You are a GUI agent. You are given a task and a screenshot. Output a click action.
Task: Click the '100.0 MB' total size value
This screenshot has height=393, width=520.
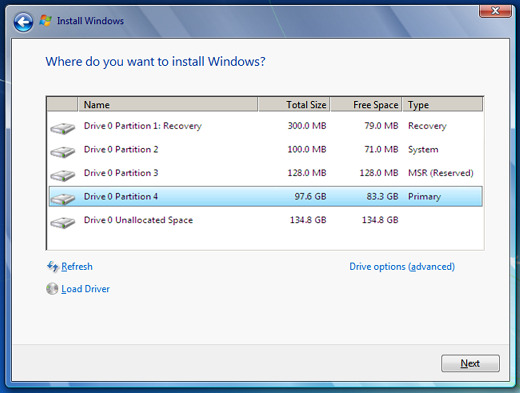tap(307, 149)
